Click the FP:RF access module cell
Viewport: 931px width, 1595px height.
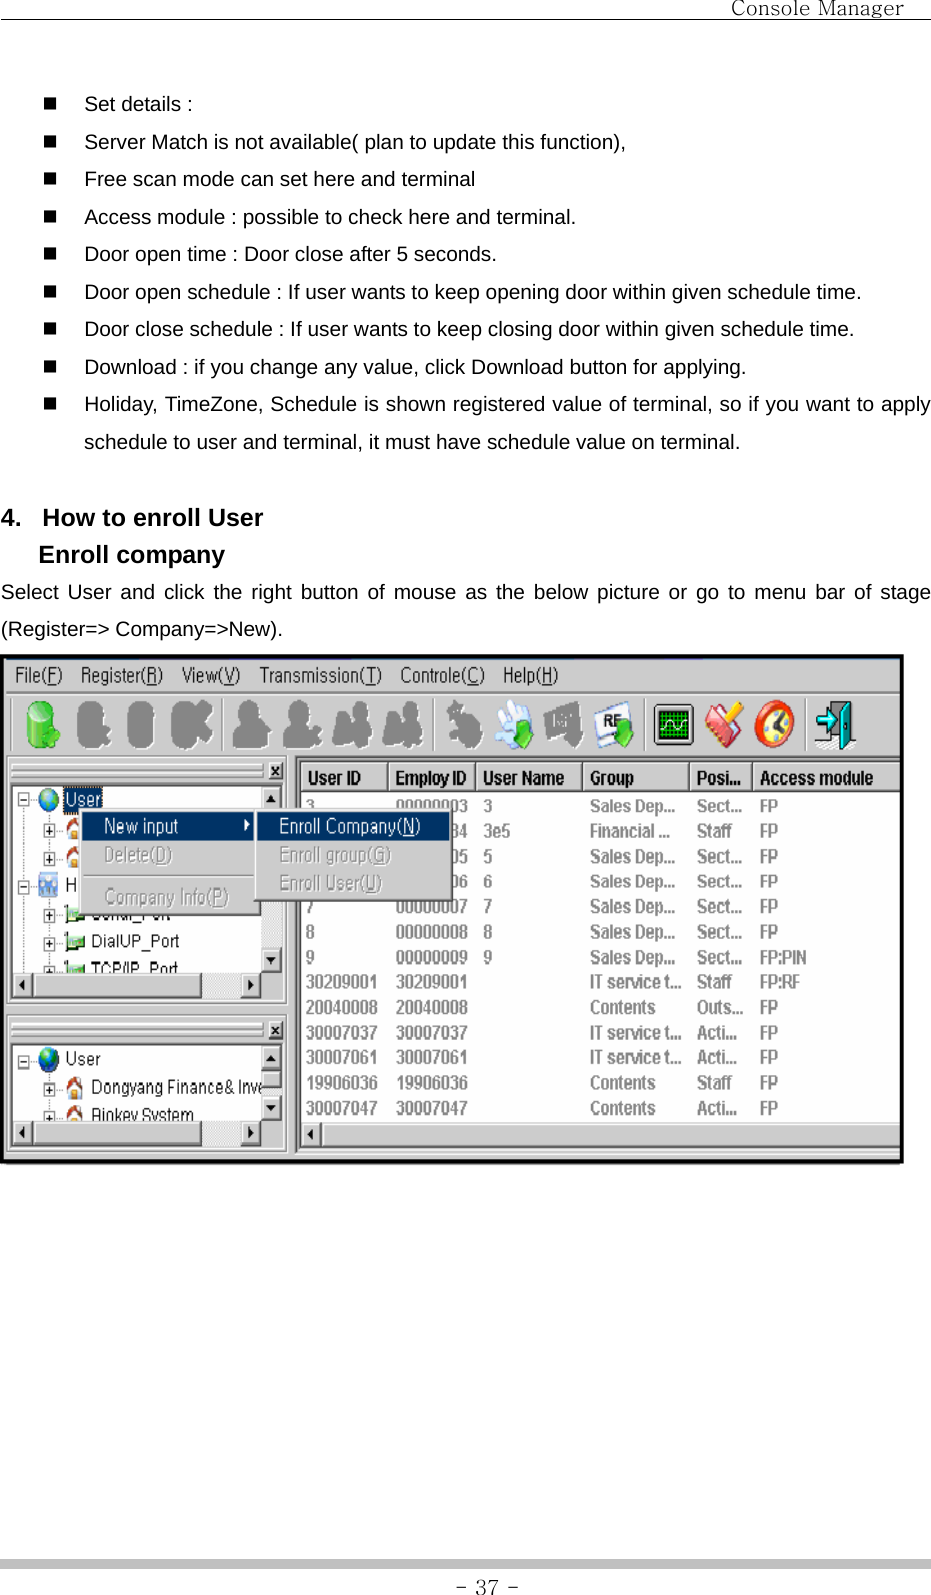(780, 982)
